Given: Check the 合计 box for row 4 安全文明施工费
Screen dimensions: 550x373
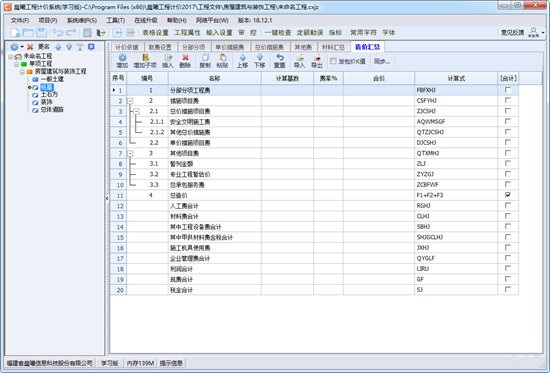Looking at the screenshot, I should click(x=507, y=121).
